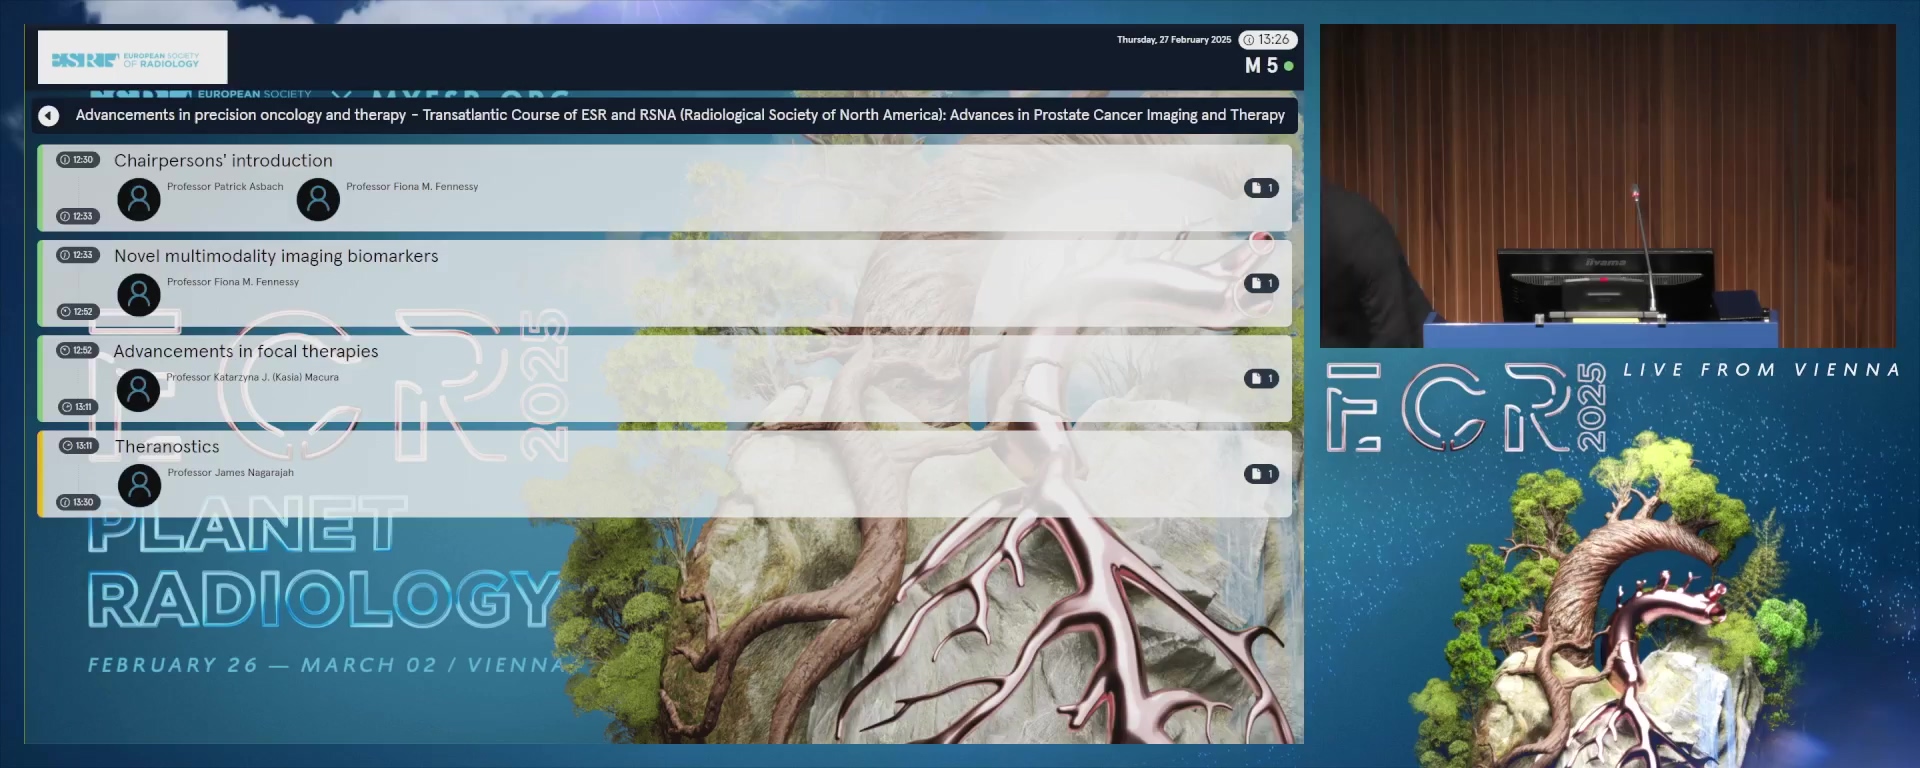Click the live lectern video feed
This screenshot has width=1920, height=768.
1607,186
